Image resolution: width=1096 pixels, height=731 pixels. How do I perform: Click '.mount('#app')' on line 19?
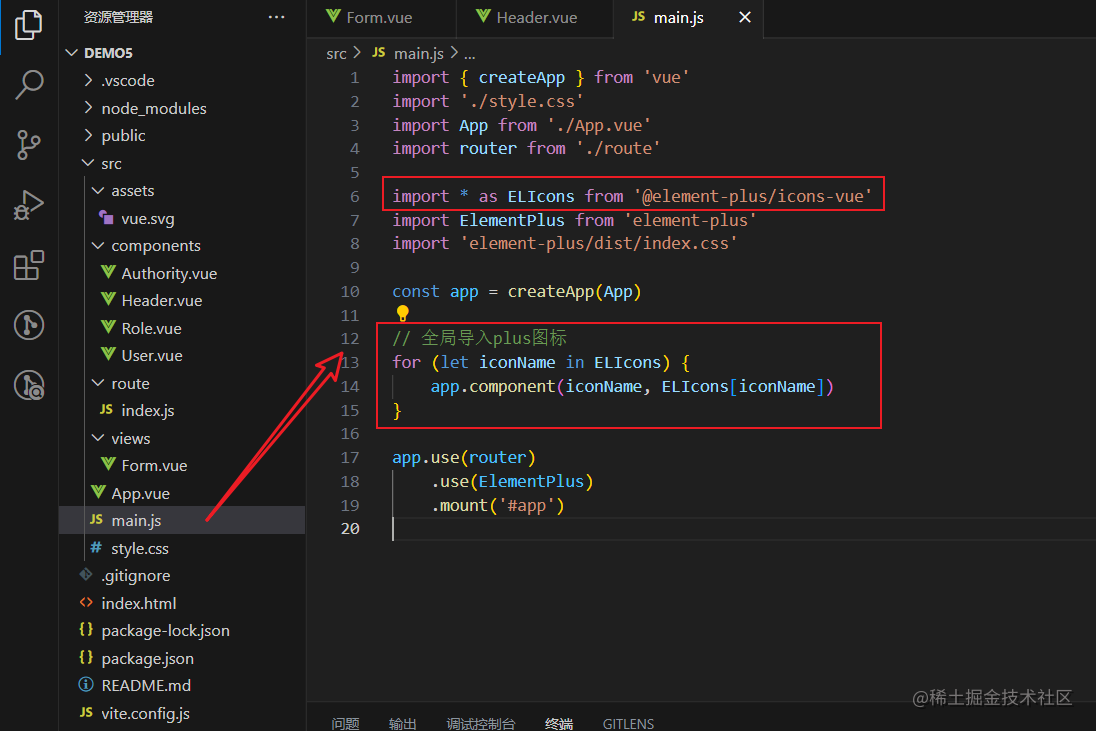pos(498,505)
